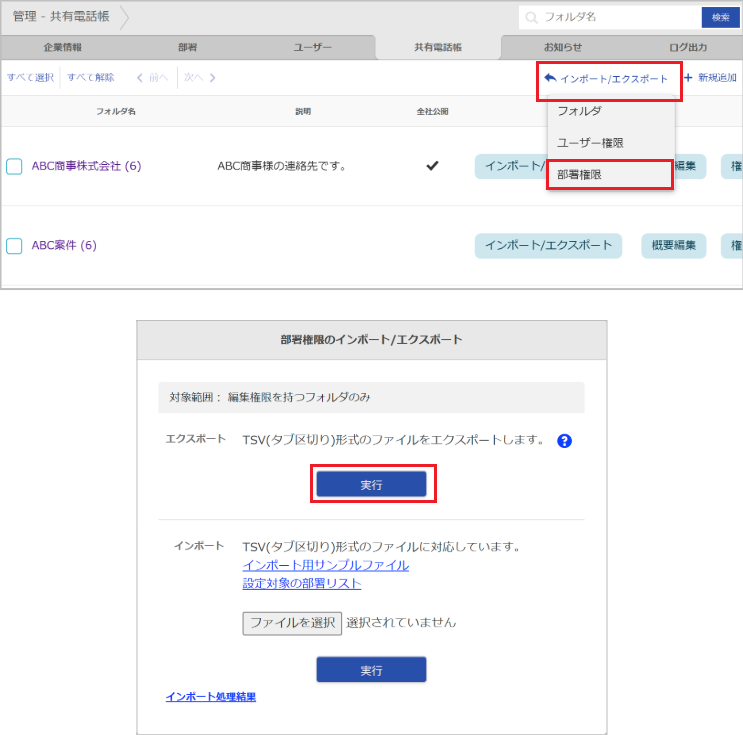Switch to the ログ出力 tab
Screen dimensions: 743x735
point(688,47)
